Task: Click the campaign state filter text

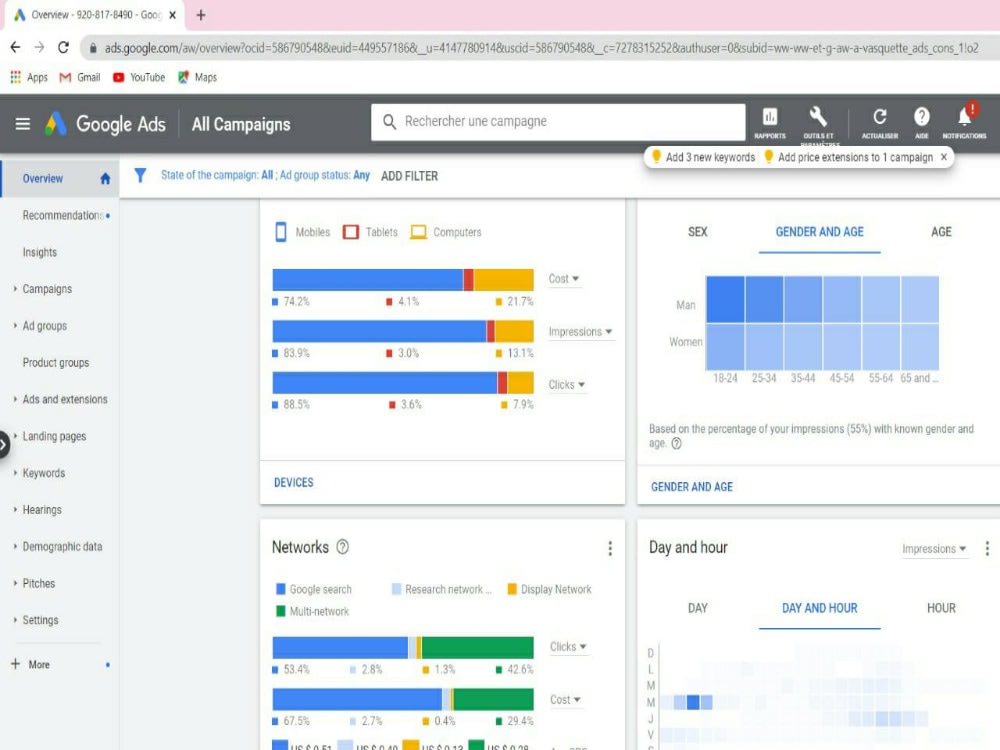Action: pyautogui.click(x=265, y=175)
